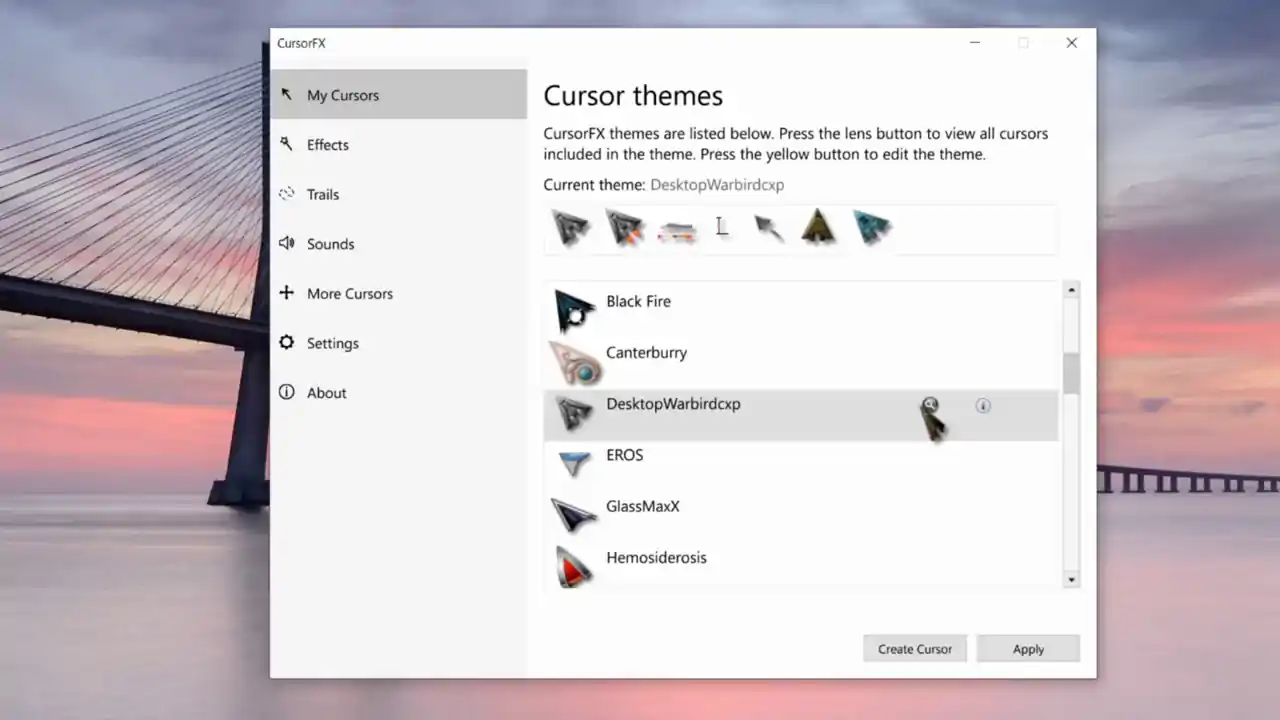Click the Settings gear icon
Screen dimensions: 1280x720
[287, 342]
